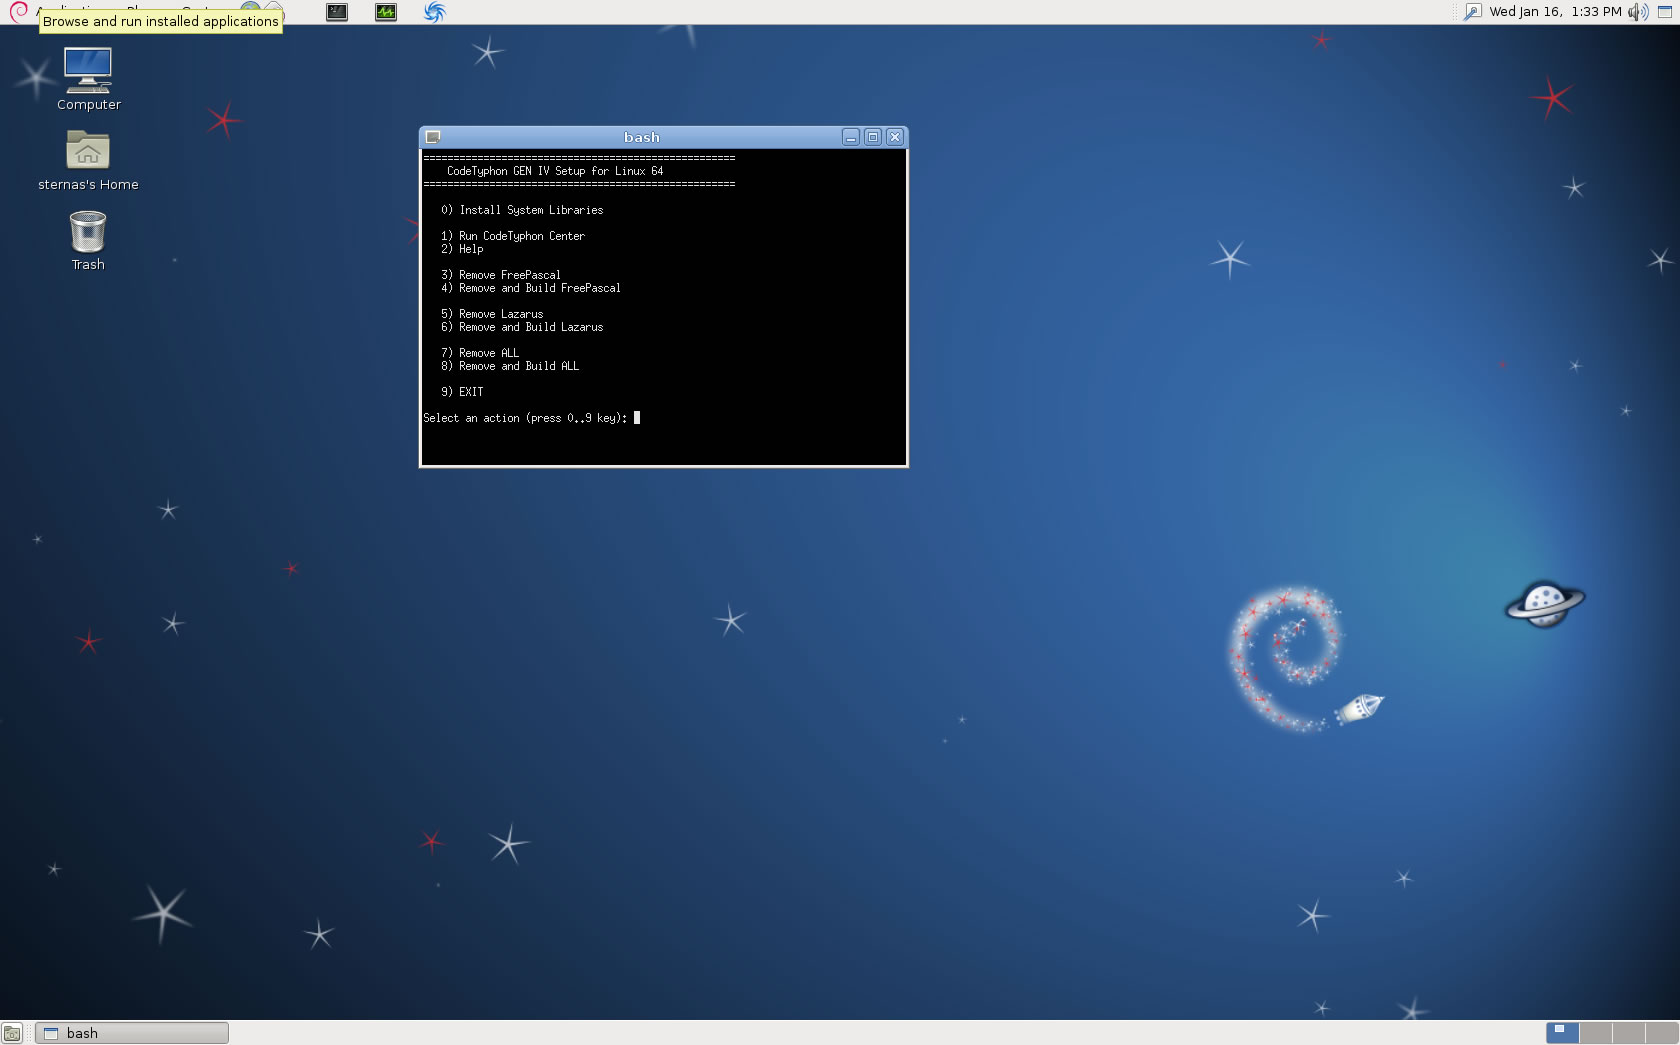Image resolution: width=1680 pixels, height=1045 pixels.
Task: Click the 'Remove and Build Lazarus' line
Action: point(522,327)
